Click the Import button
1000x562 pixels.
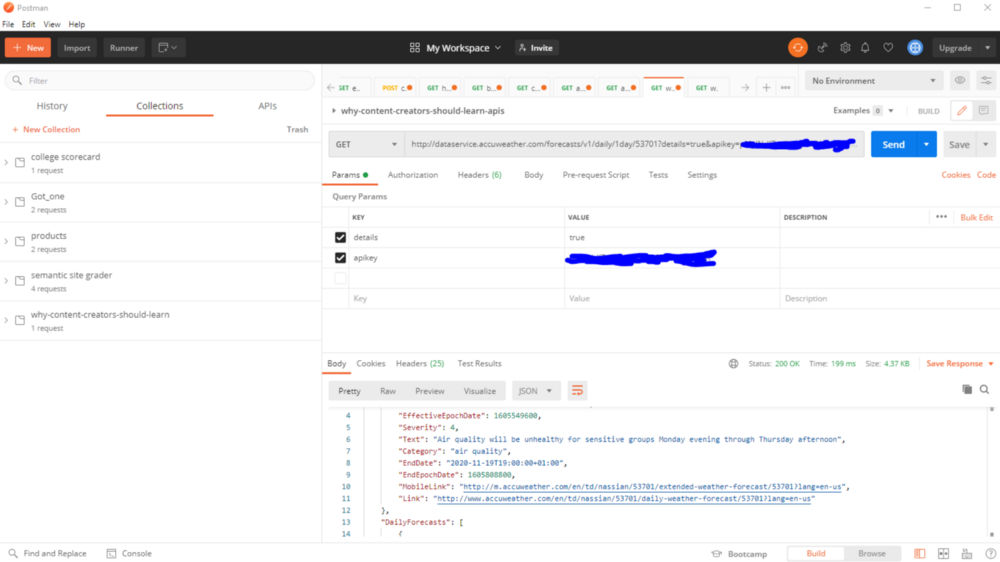77,48
